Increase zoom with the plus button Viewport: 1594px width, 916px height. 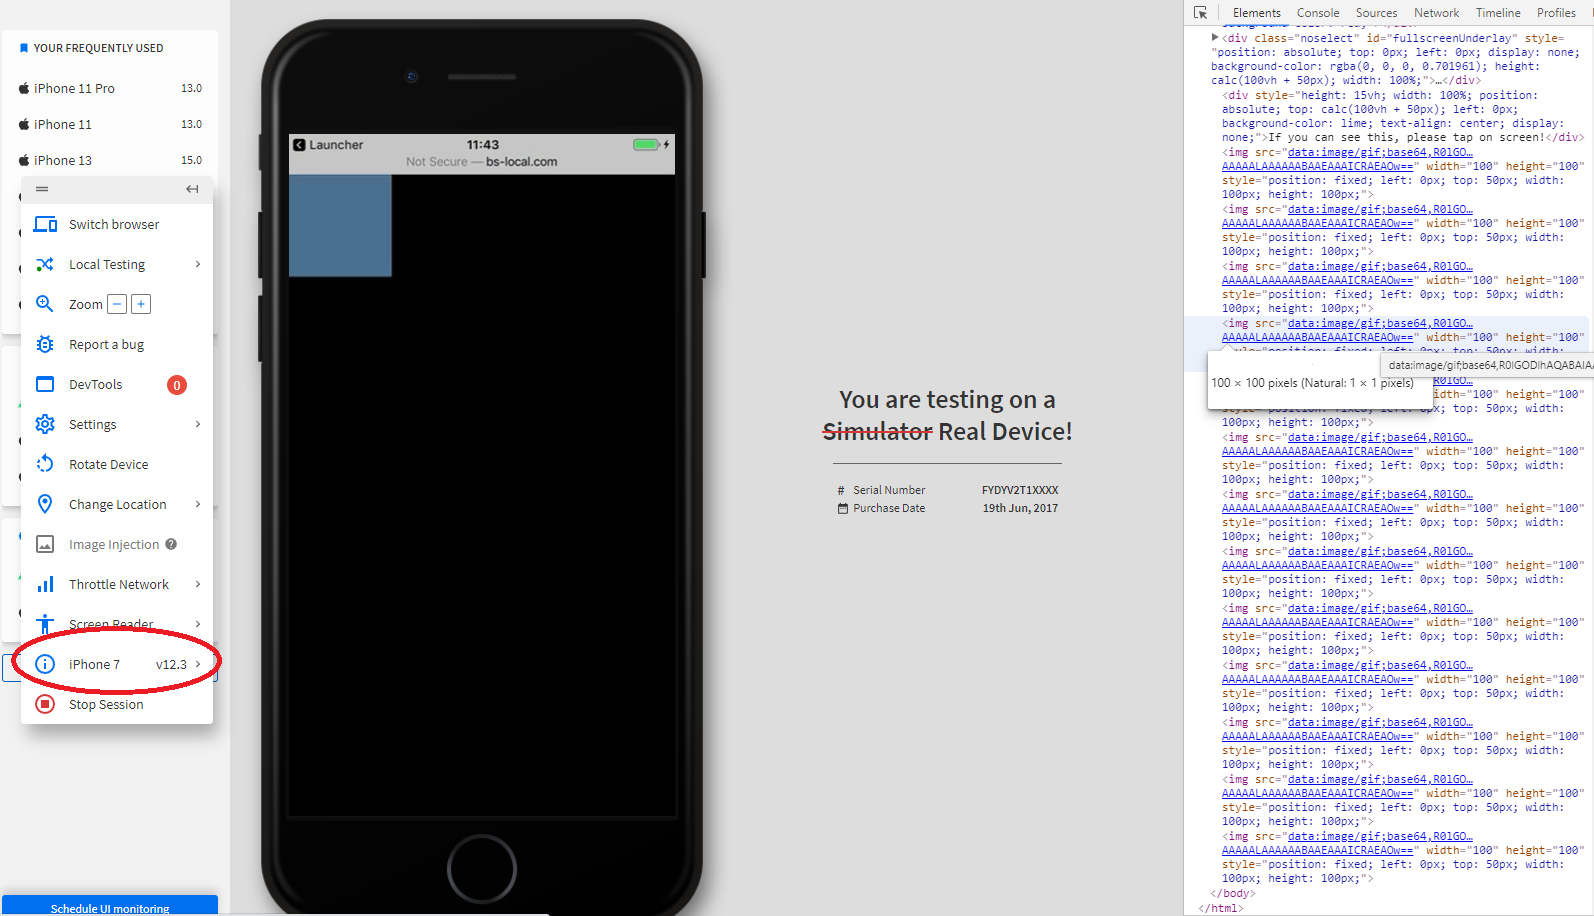click(141, 304)
